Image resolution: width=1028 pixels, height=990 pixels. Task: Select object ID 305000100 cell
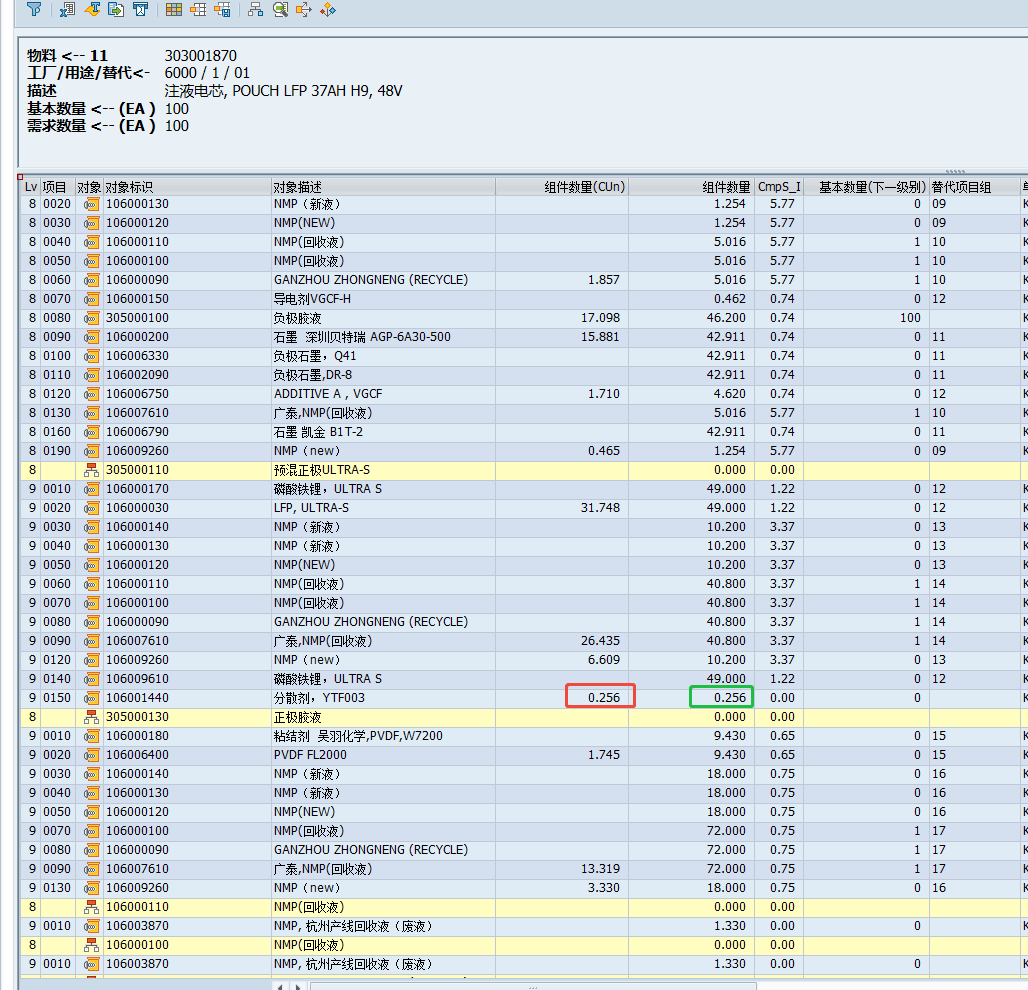(138, 318)
